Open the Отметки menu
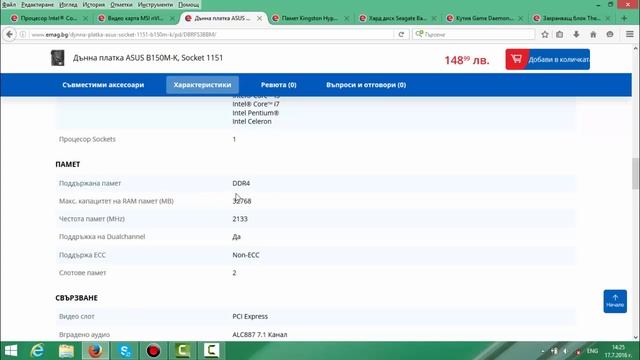Viewport: 640px width, 360px height. pos(121,5)
